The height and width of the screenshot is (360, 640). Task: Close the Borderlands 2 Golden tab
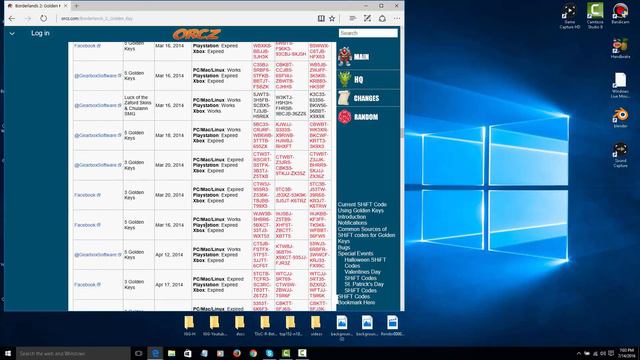[x=65, y=6]
